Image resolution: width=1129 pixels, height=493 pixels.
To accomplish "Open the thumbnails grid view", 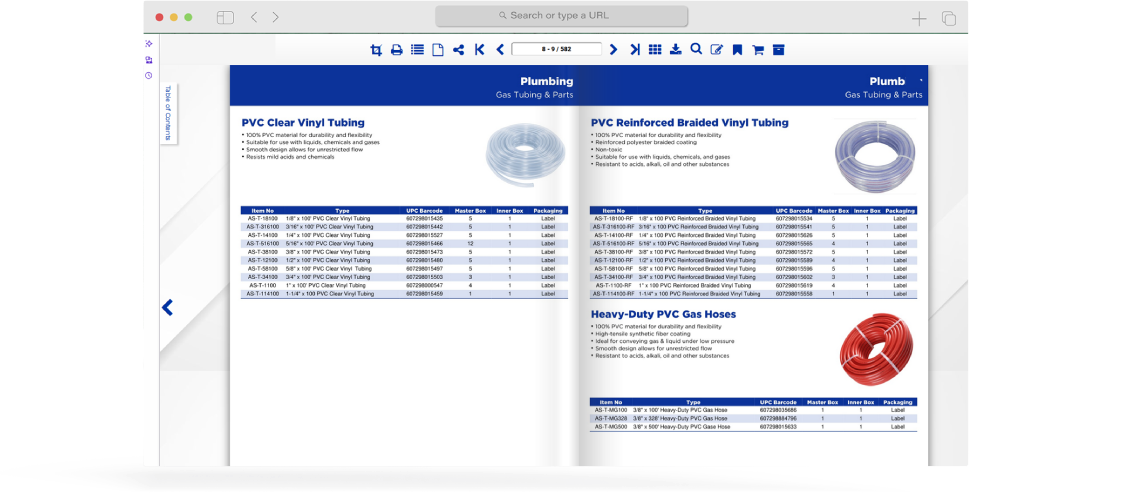I will [x=655, y=50].
